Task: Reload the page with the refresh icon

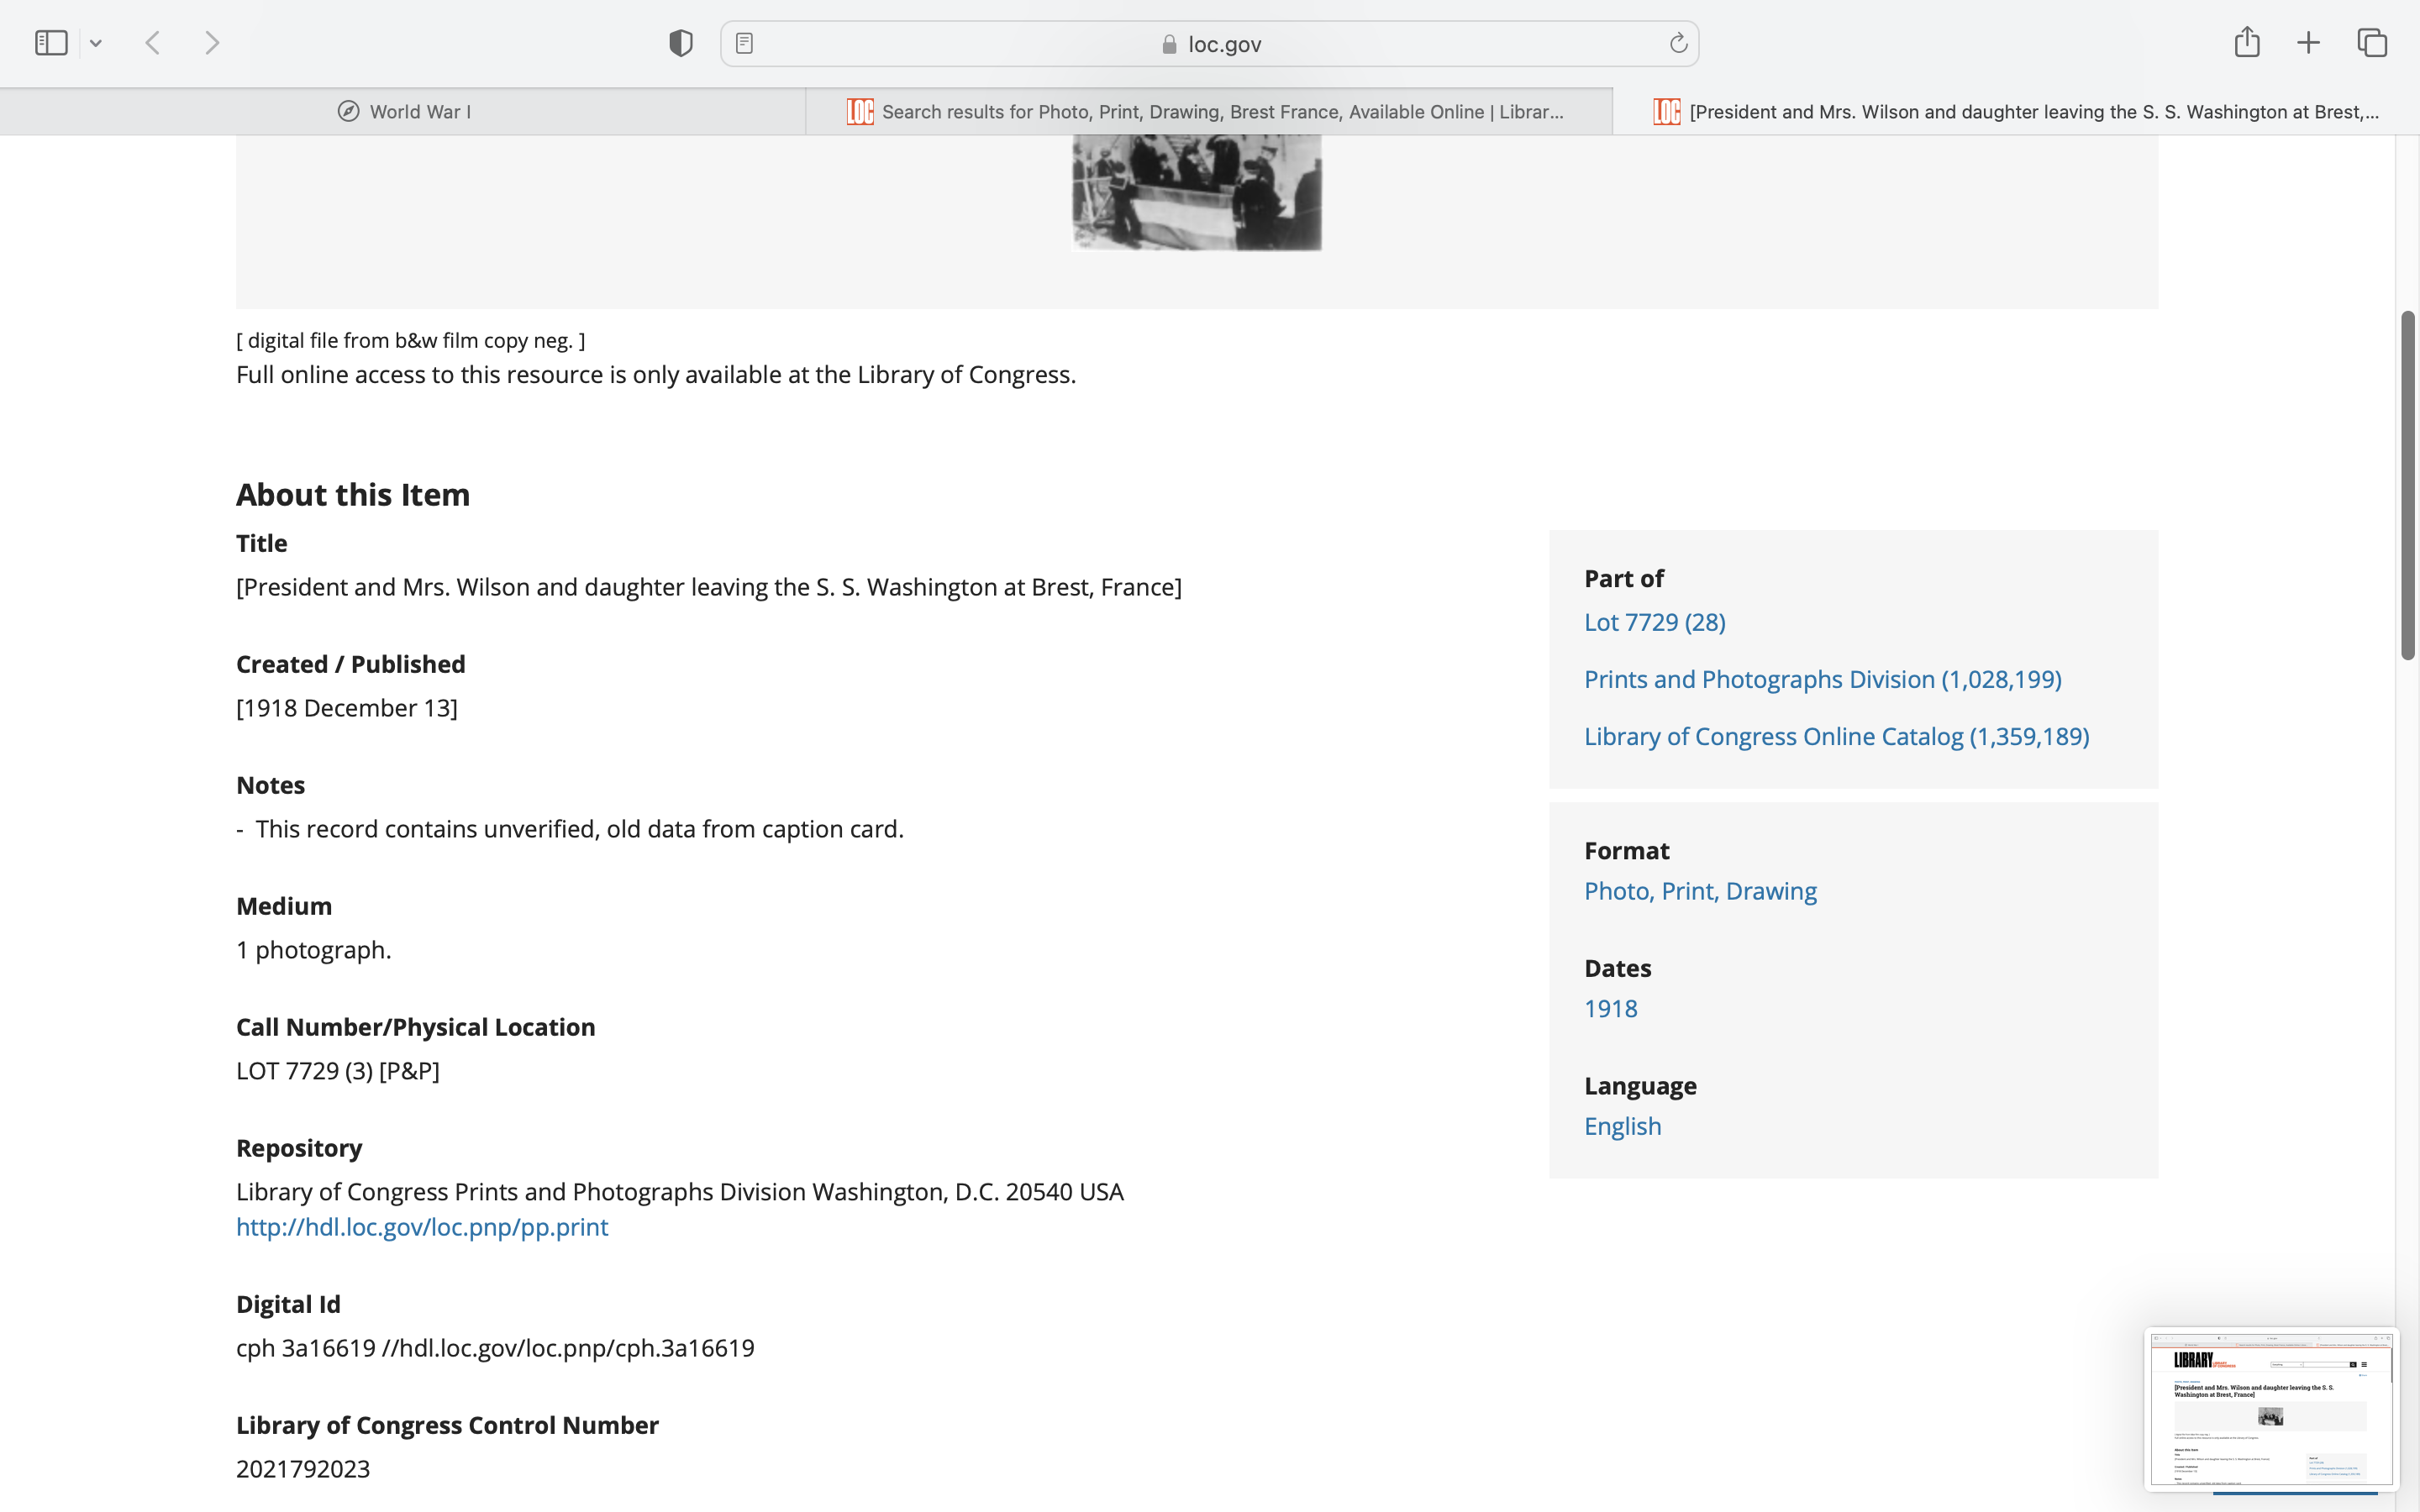Action: click(1678, 43)
